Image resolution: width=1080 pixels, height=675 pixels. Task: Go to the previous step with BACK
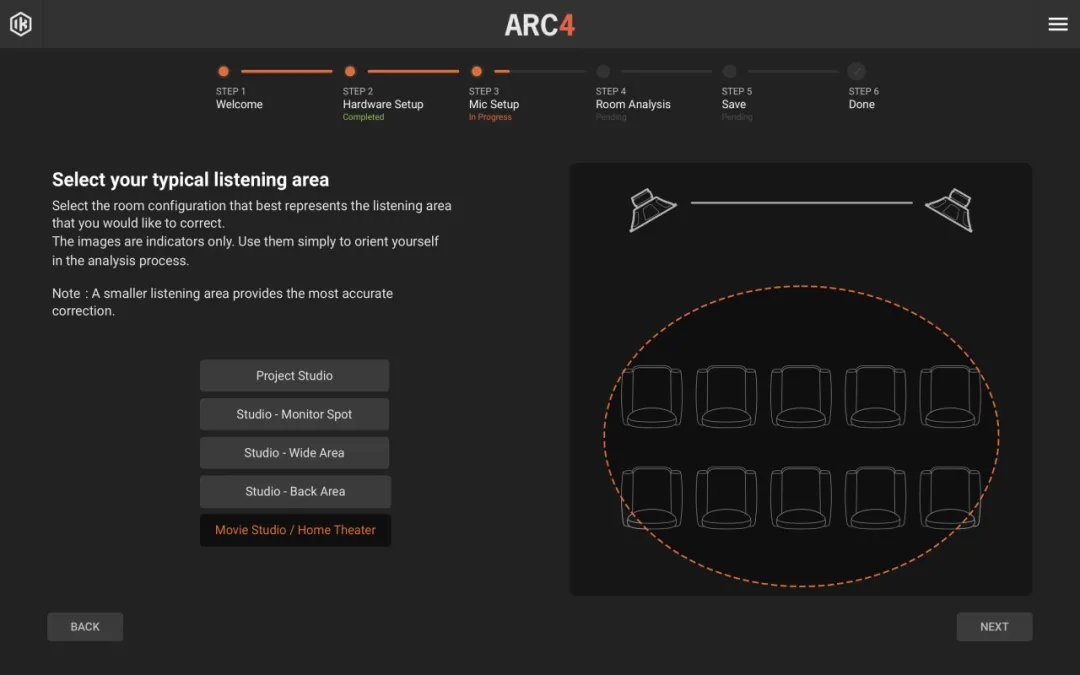coord(85,627)
